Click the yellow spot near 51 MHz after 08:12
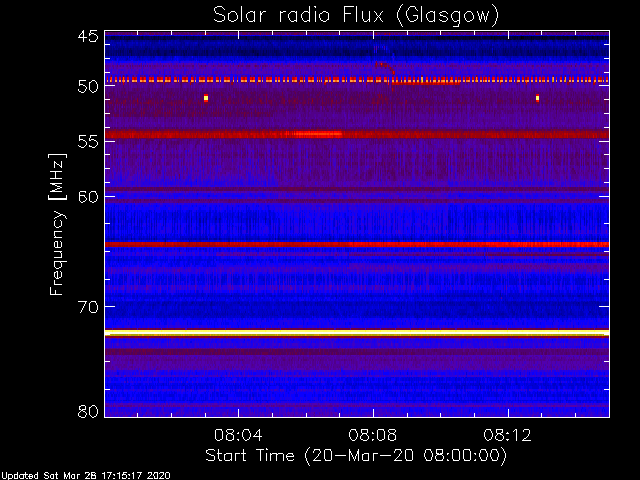The height and width of the screenshot is (480, 640). coord(538,98)
